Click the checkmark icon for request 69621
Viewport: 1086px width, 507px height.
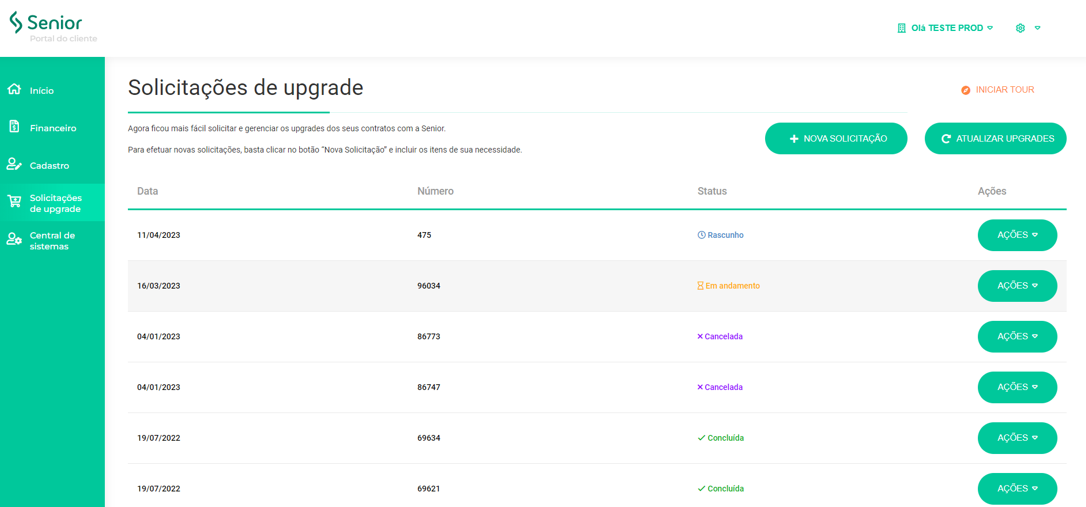click(701, 488)
